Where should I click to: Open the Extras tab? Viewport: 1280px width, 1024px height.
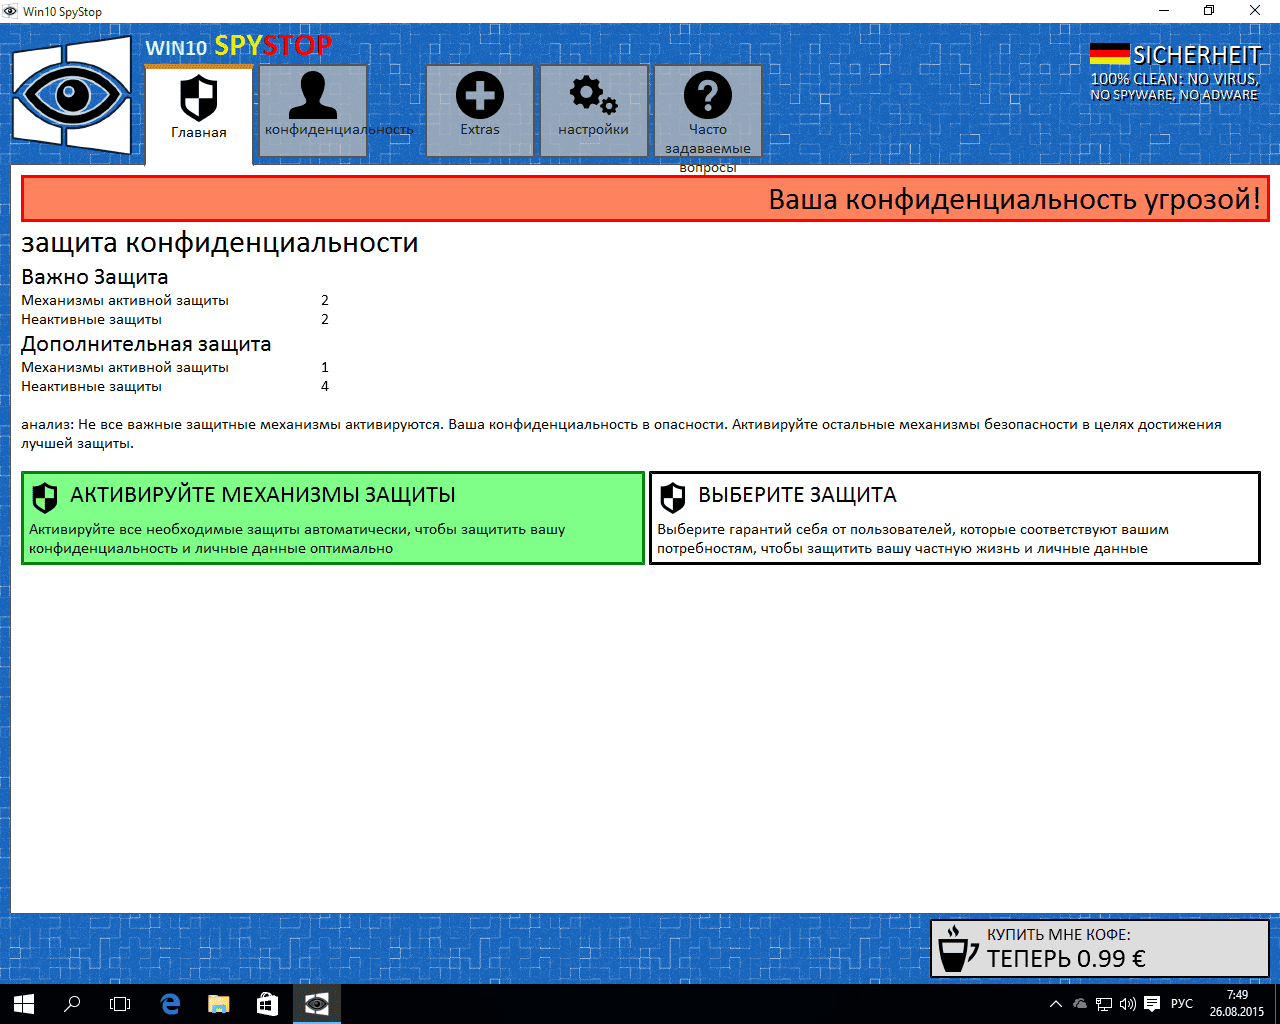coord(480,110)
